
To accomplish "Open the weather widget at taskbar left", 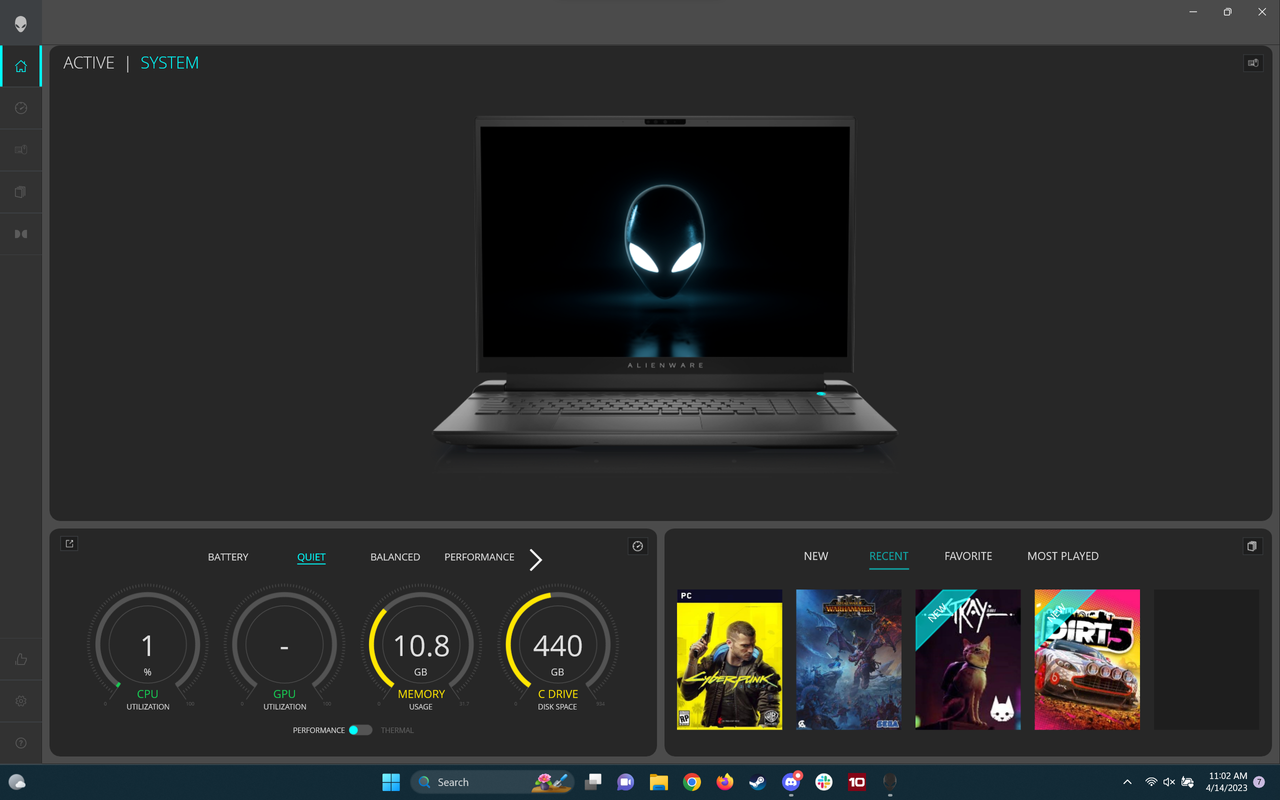I will 17,782.
